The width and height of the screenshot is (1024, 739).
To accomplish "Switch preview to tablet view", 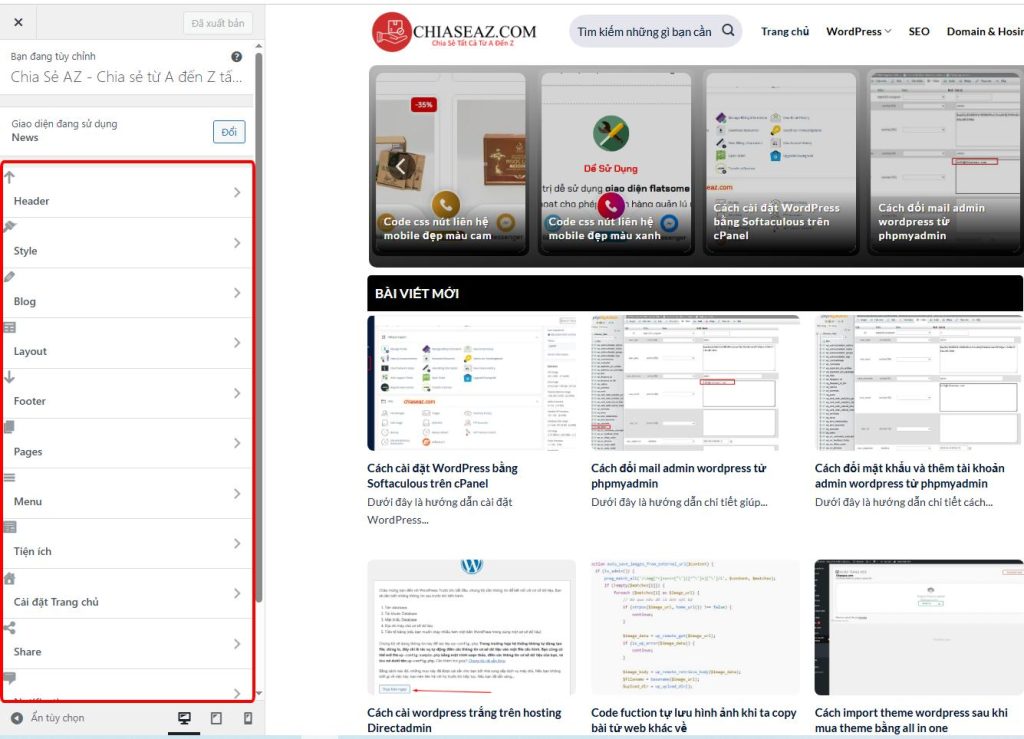I will pos(215,717).
